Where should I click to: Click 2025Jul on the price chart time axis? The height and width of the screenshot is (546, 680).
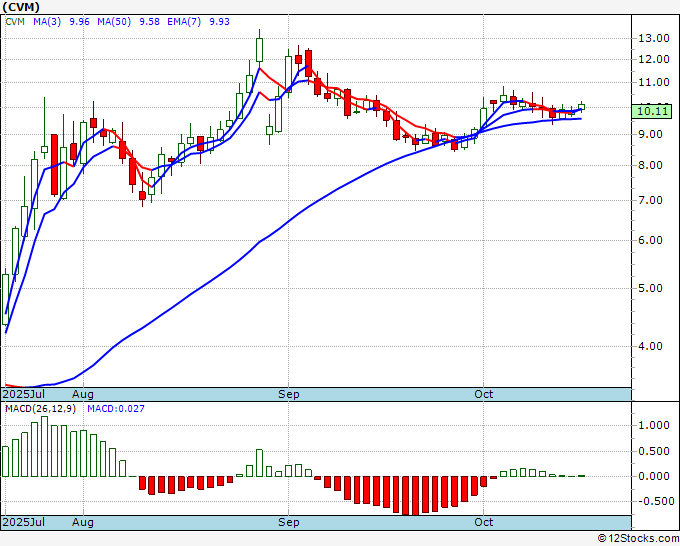(24, 394)
